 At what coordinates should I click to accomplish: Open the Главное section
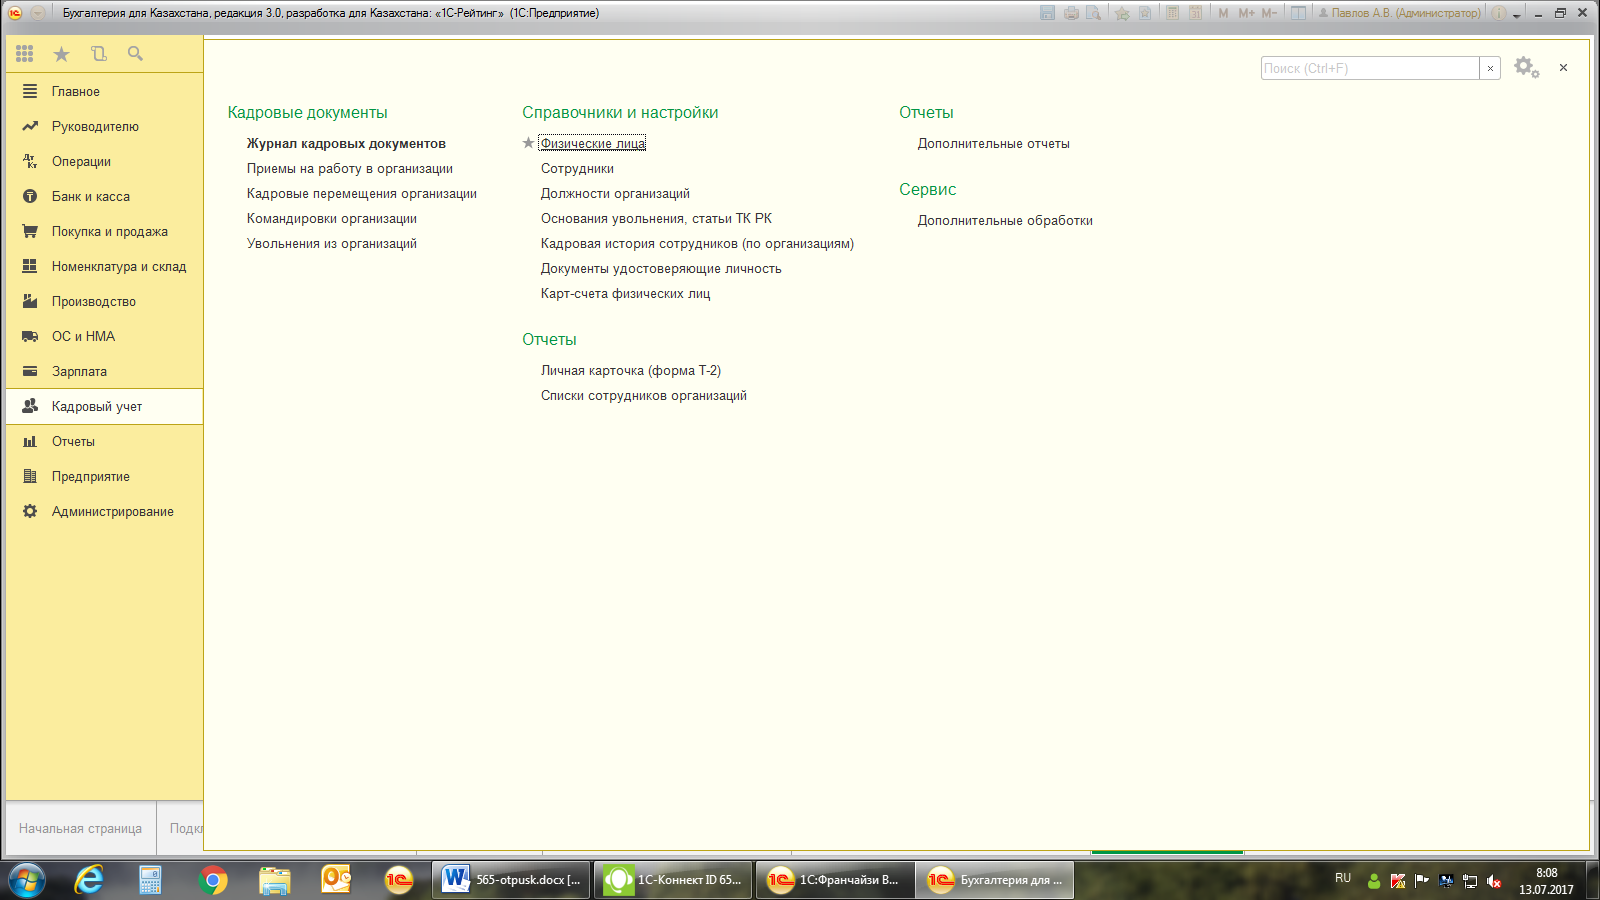104,91
